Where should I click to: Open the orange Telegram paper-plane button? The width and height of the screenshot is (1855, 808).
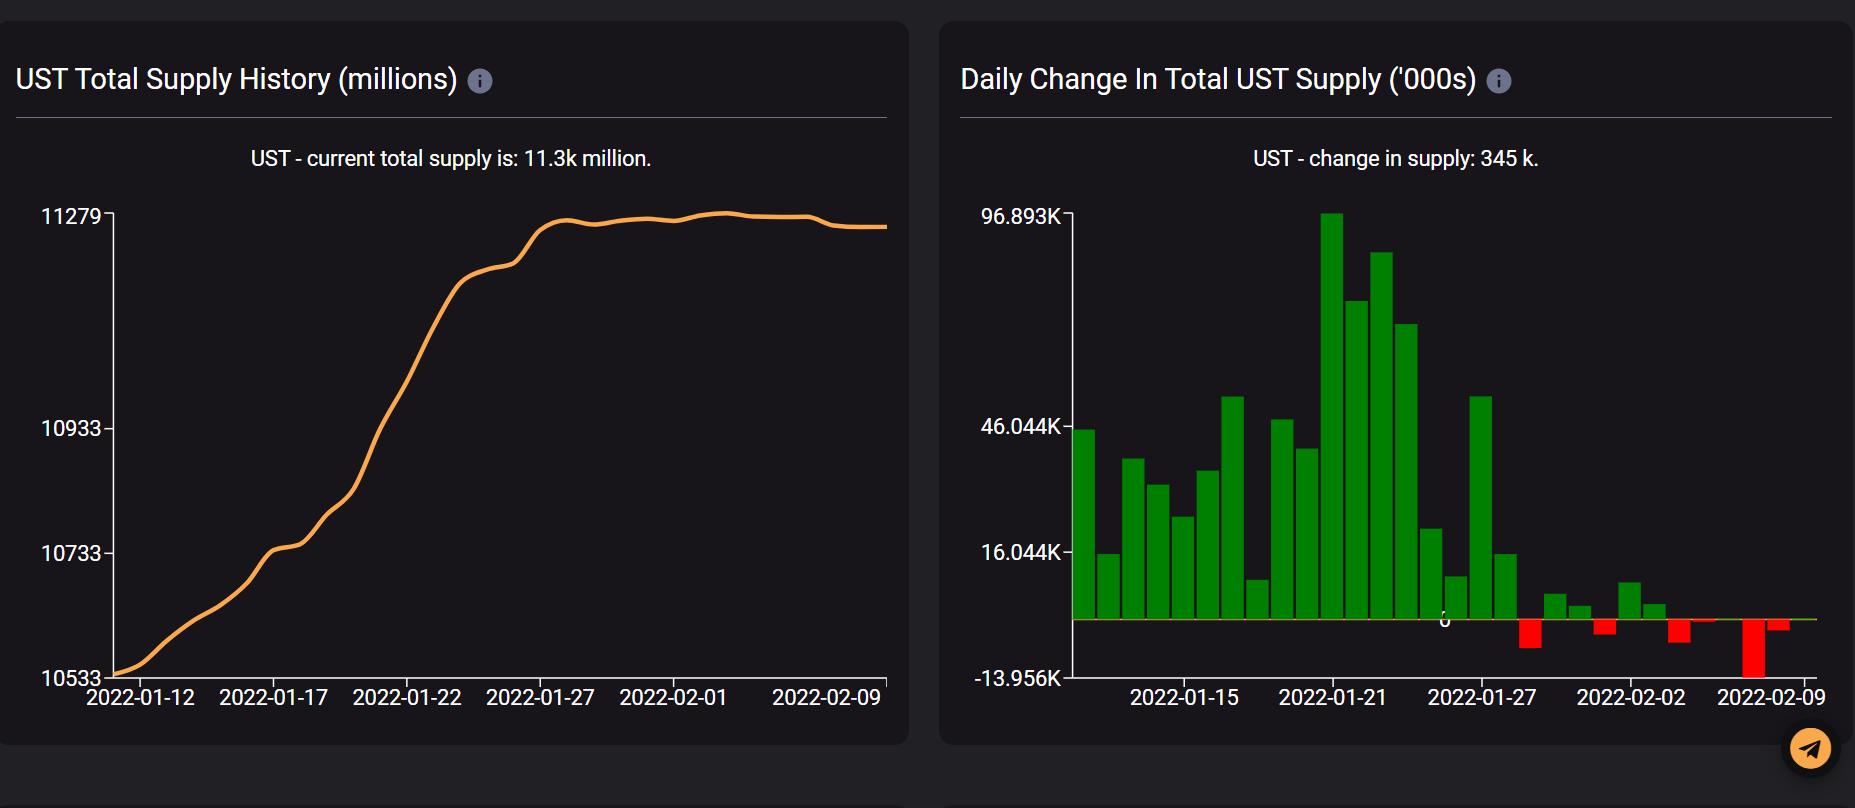(x=1810, y=748)
